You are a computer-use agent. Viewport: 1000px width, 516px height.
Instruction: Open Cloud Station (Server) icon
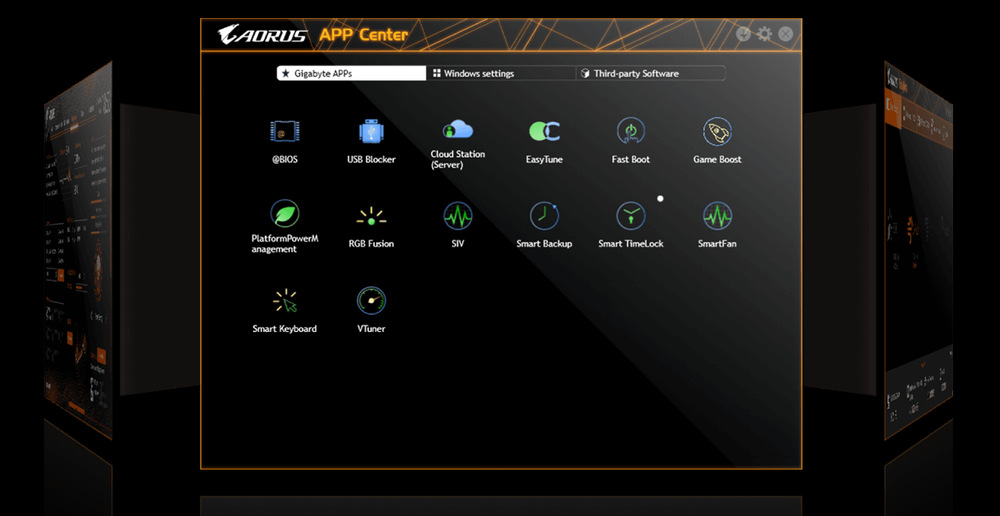click(x=457, y=129)
